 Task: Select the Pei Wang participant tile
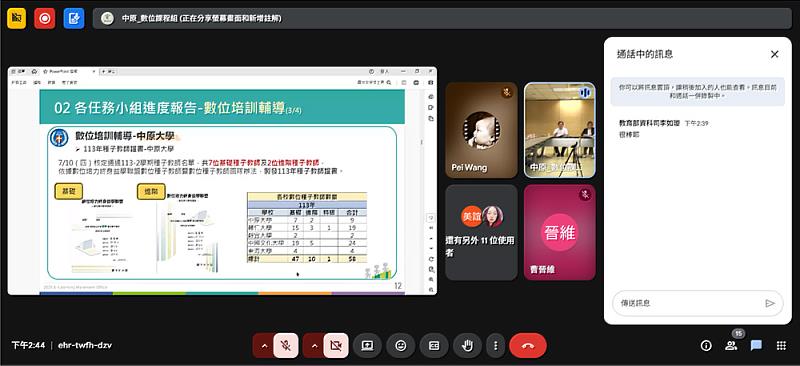point(482,130)
